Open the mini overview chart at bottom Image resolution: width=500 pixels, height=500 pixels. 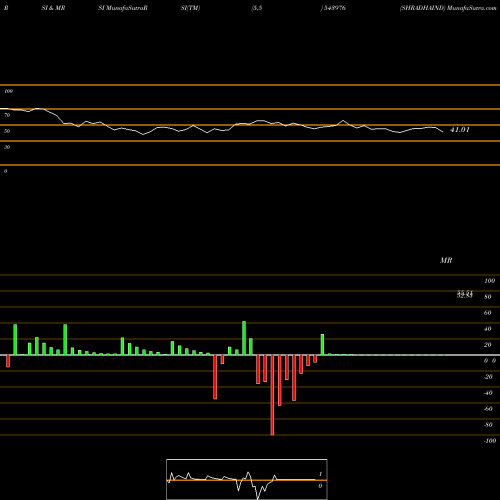247,479
